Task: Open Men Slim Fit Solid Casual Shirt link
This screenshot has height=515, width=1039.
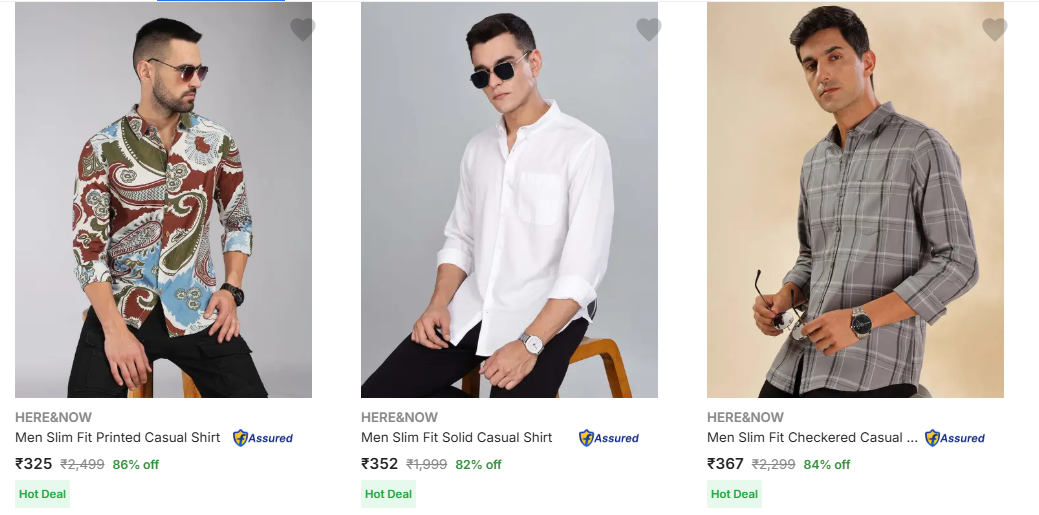Action: tap(457, 438)
